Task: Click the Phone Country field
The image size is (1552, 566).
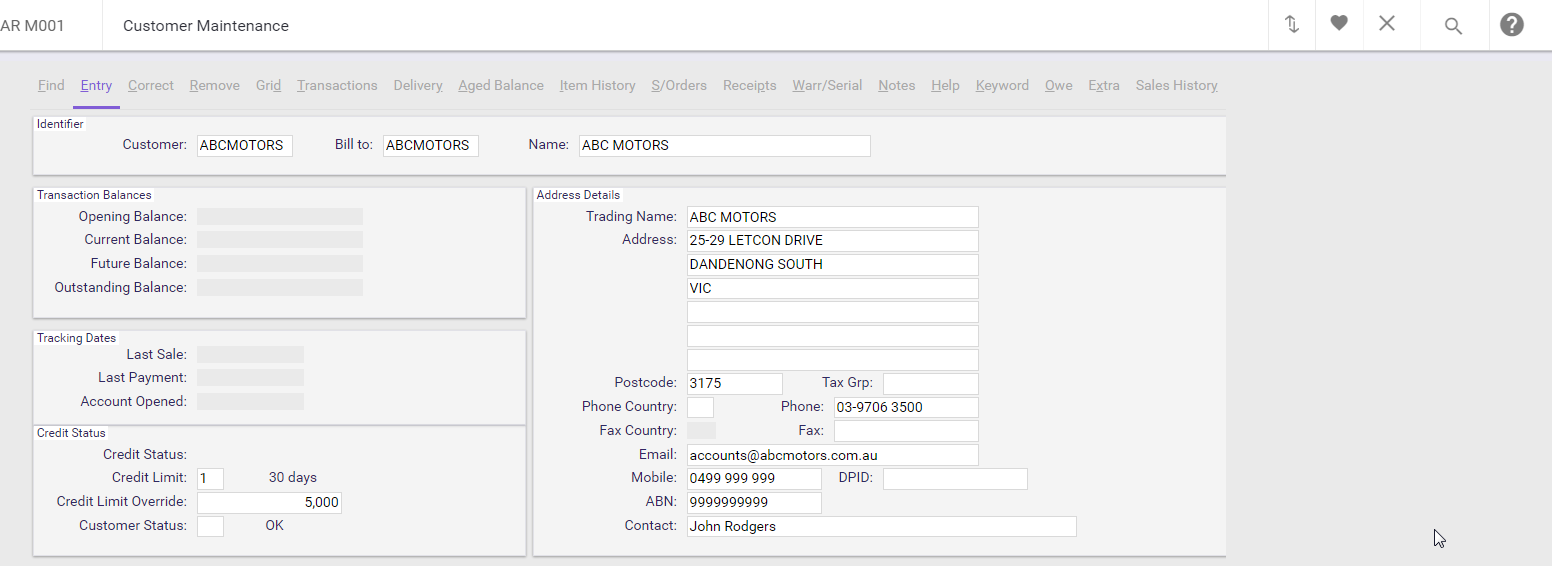Action: point(701,407)
